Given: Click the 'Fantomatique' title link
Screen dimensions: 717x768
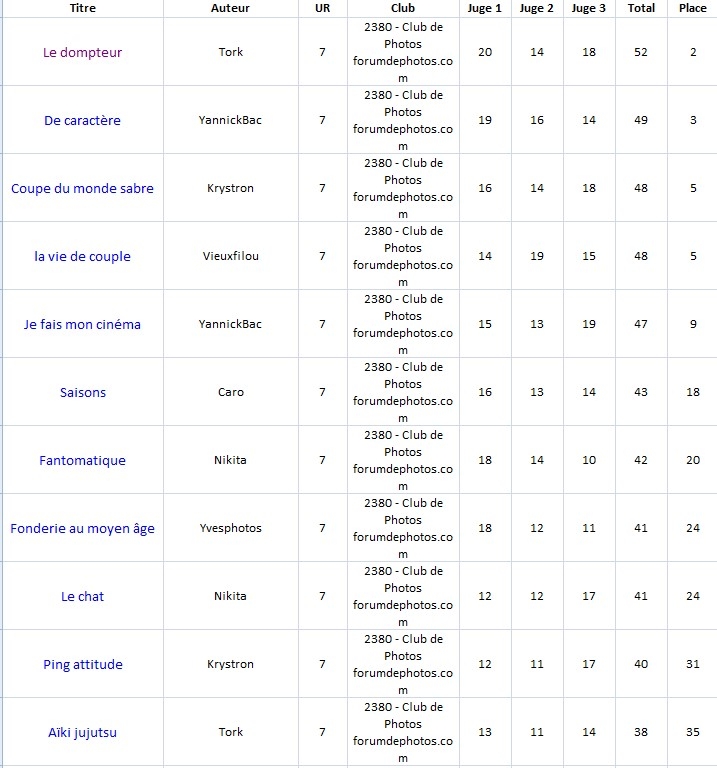Looking at the screenshot, I should (x=82, y=460).
